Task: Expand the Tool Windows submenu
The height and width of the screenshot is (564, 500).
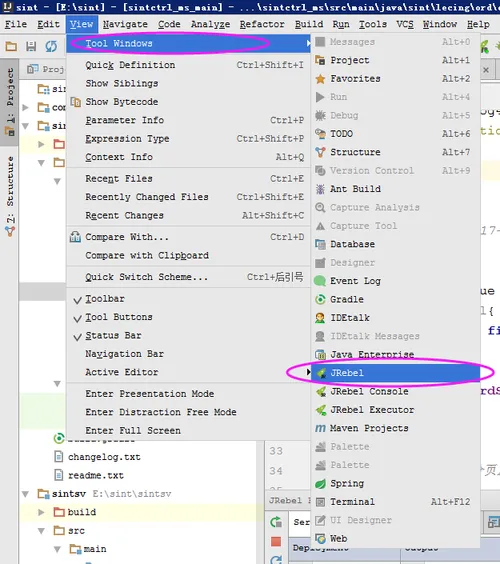Action: (x=188, y=43)
